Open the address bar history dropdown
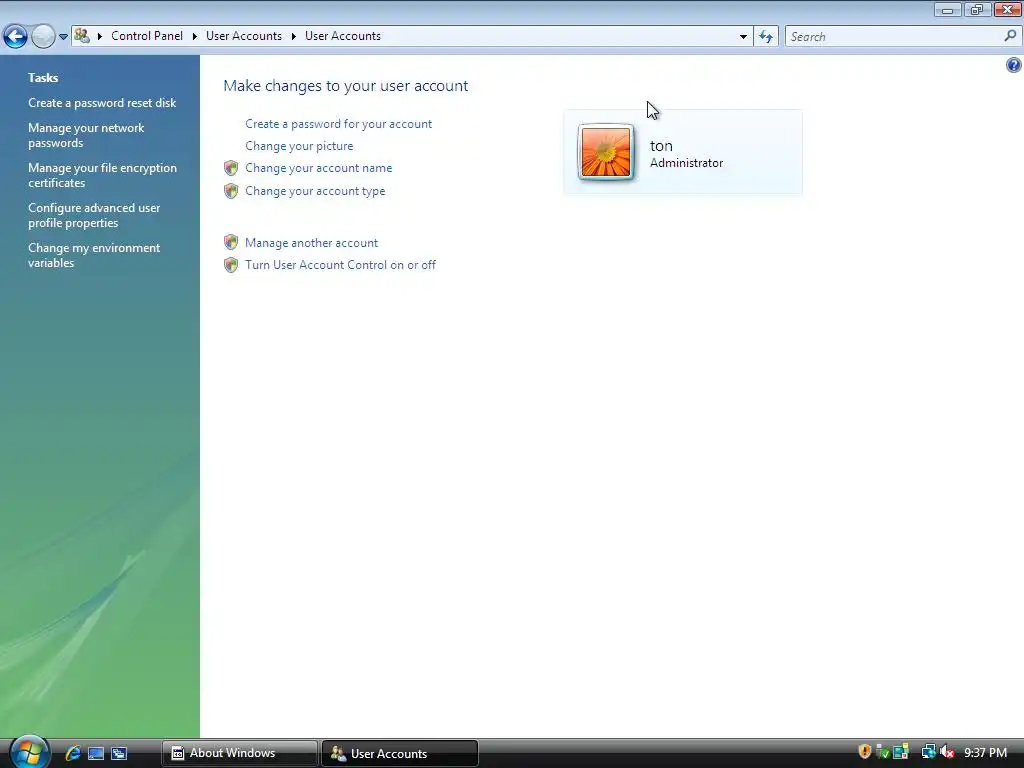Screen dimensions: 1024x768 [743, 37]
